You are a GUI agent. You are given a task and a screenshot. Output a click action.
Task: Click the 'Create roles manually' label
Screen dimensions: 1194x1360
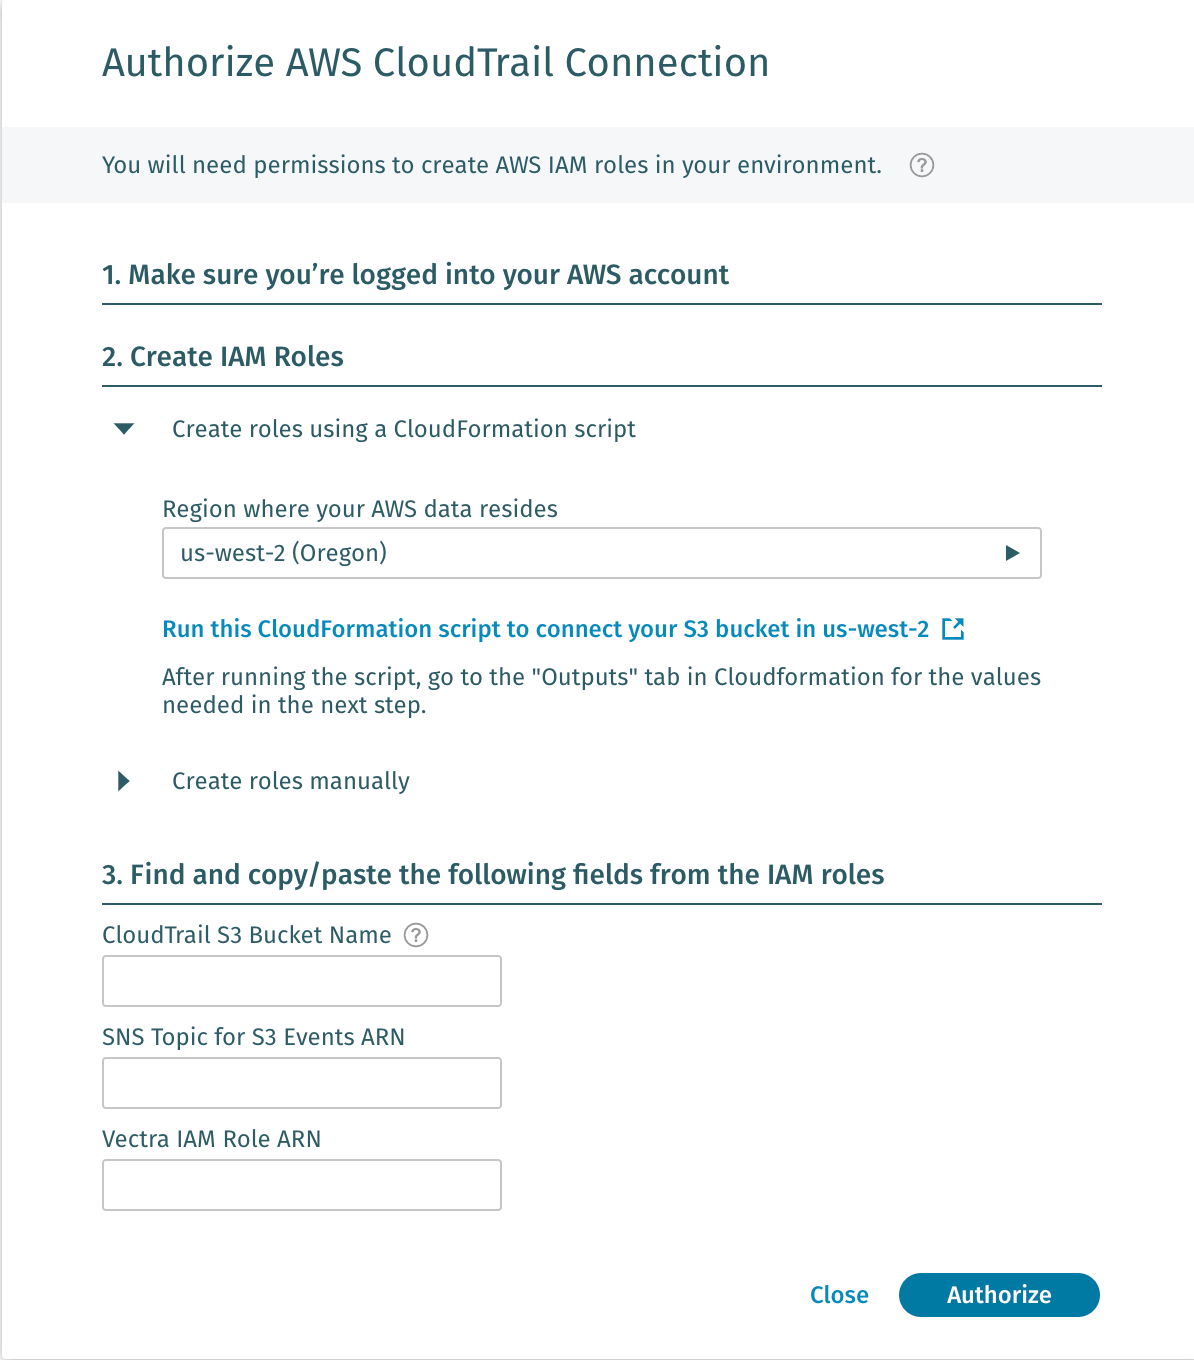point(290,781)
